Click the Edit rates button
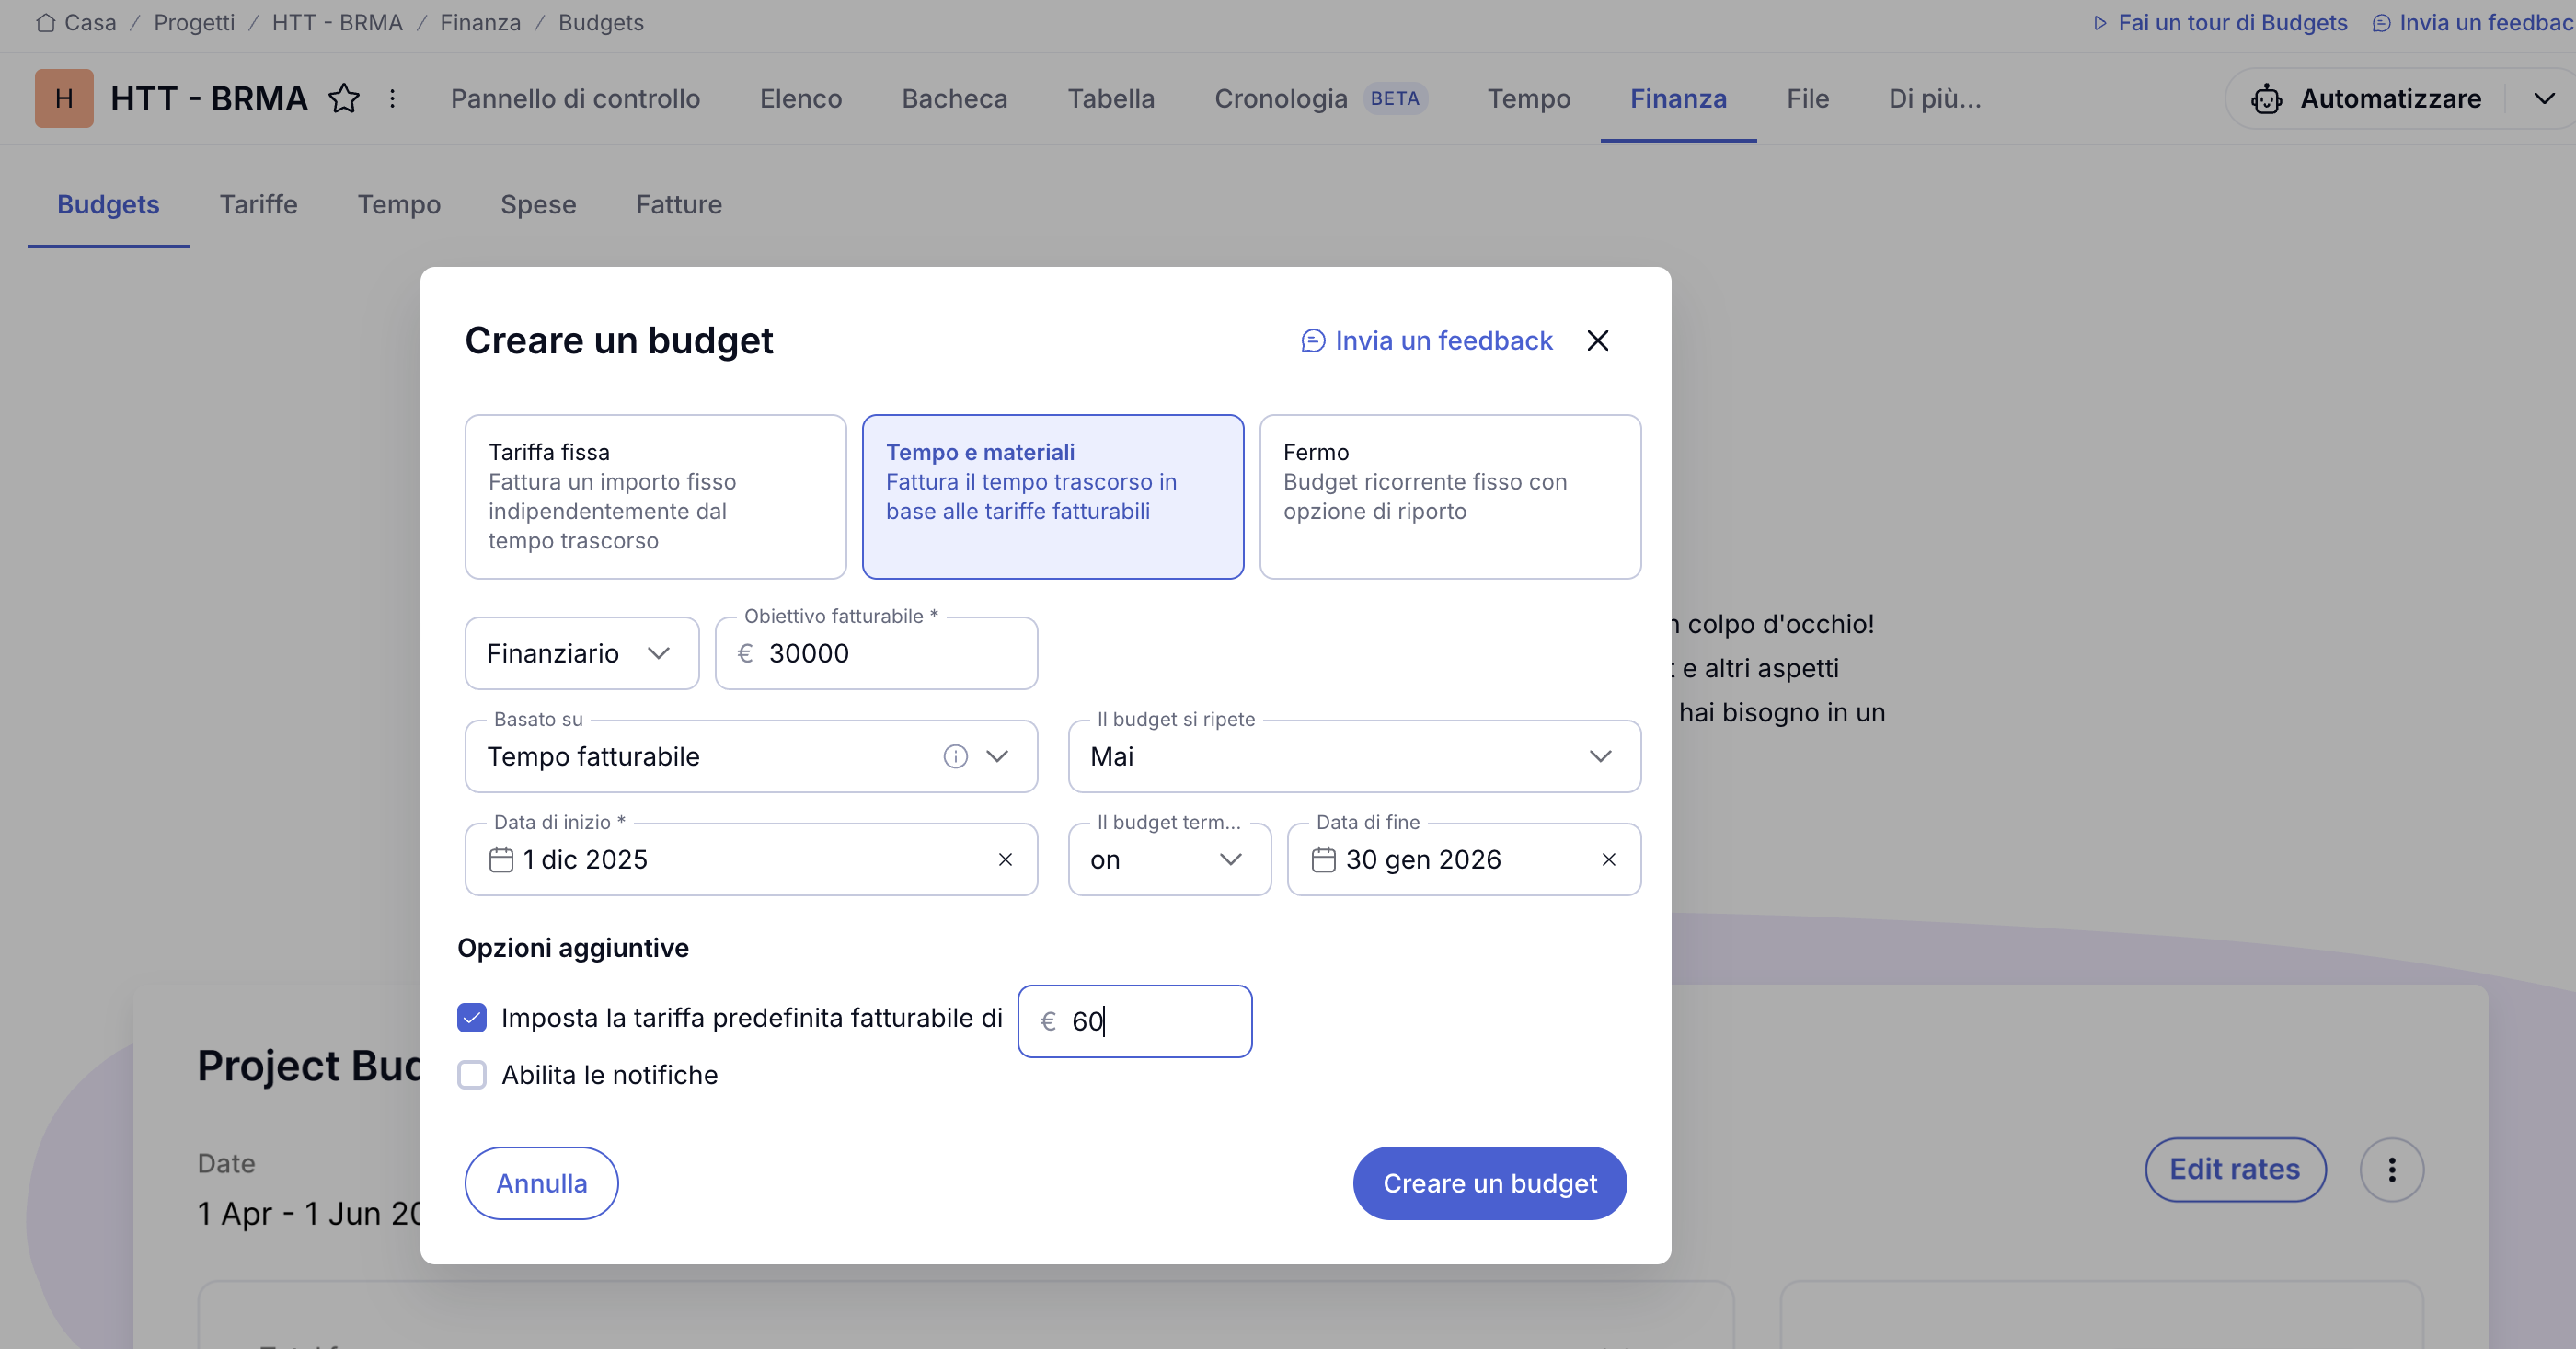This screenshot has height=1349, width=2576. (2236, 1169)
